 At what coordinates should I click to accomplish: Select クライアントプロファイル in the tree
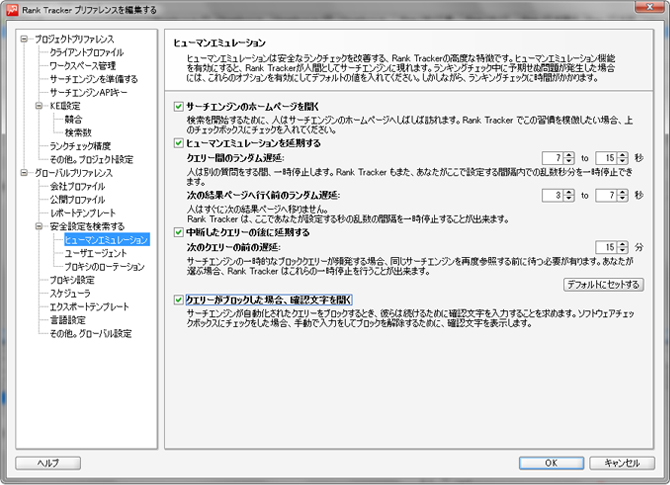(87, 53)
